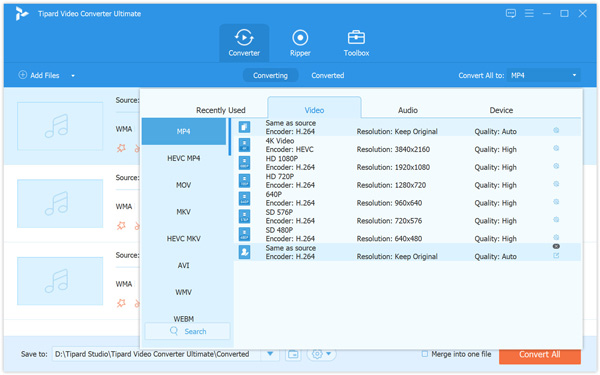The height and width of the screenshot is (375, 600).
Task: Click the edit star icon of third file
Action: [x=121, y=303]
